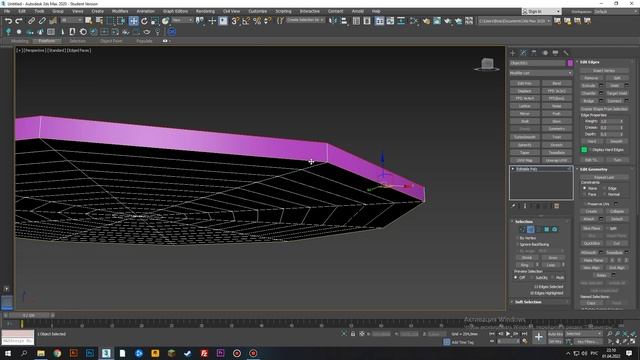Open the Create command panel tab
Viewport: 640px width, 360px height.
pos(513,53)
